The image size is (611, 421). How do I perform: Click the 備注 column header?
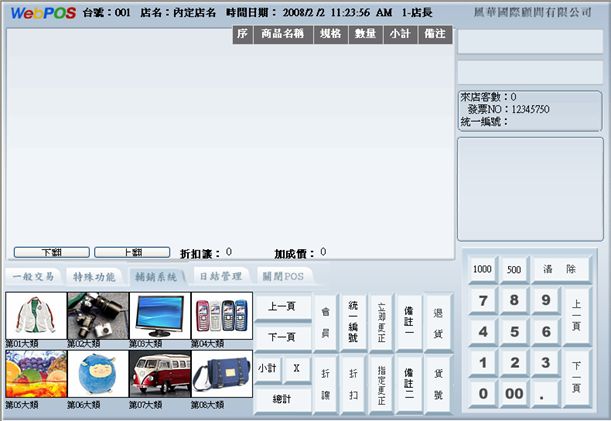pos(435,34)
